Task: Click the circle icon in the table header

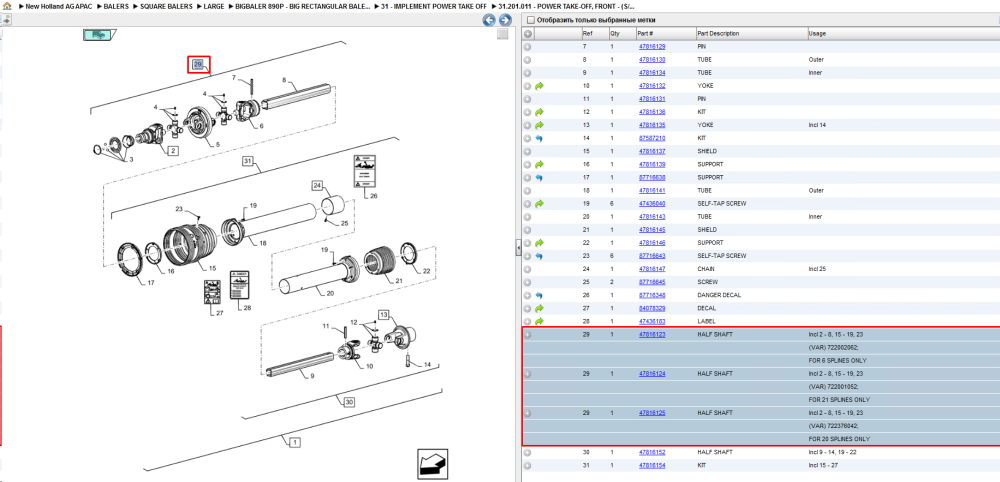Action: [527, 33]
